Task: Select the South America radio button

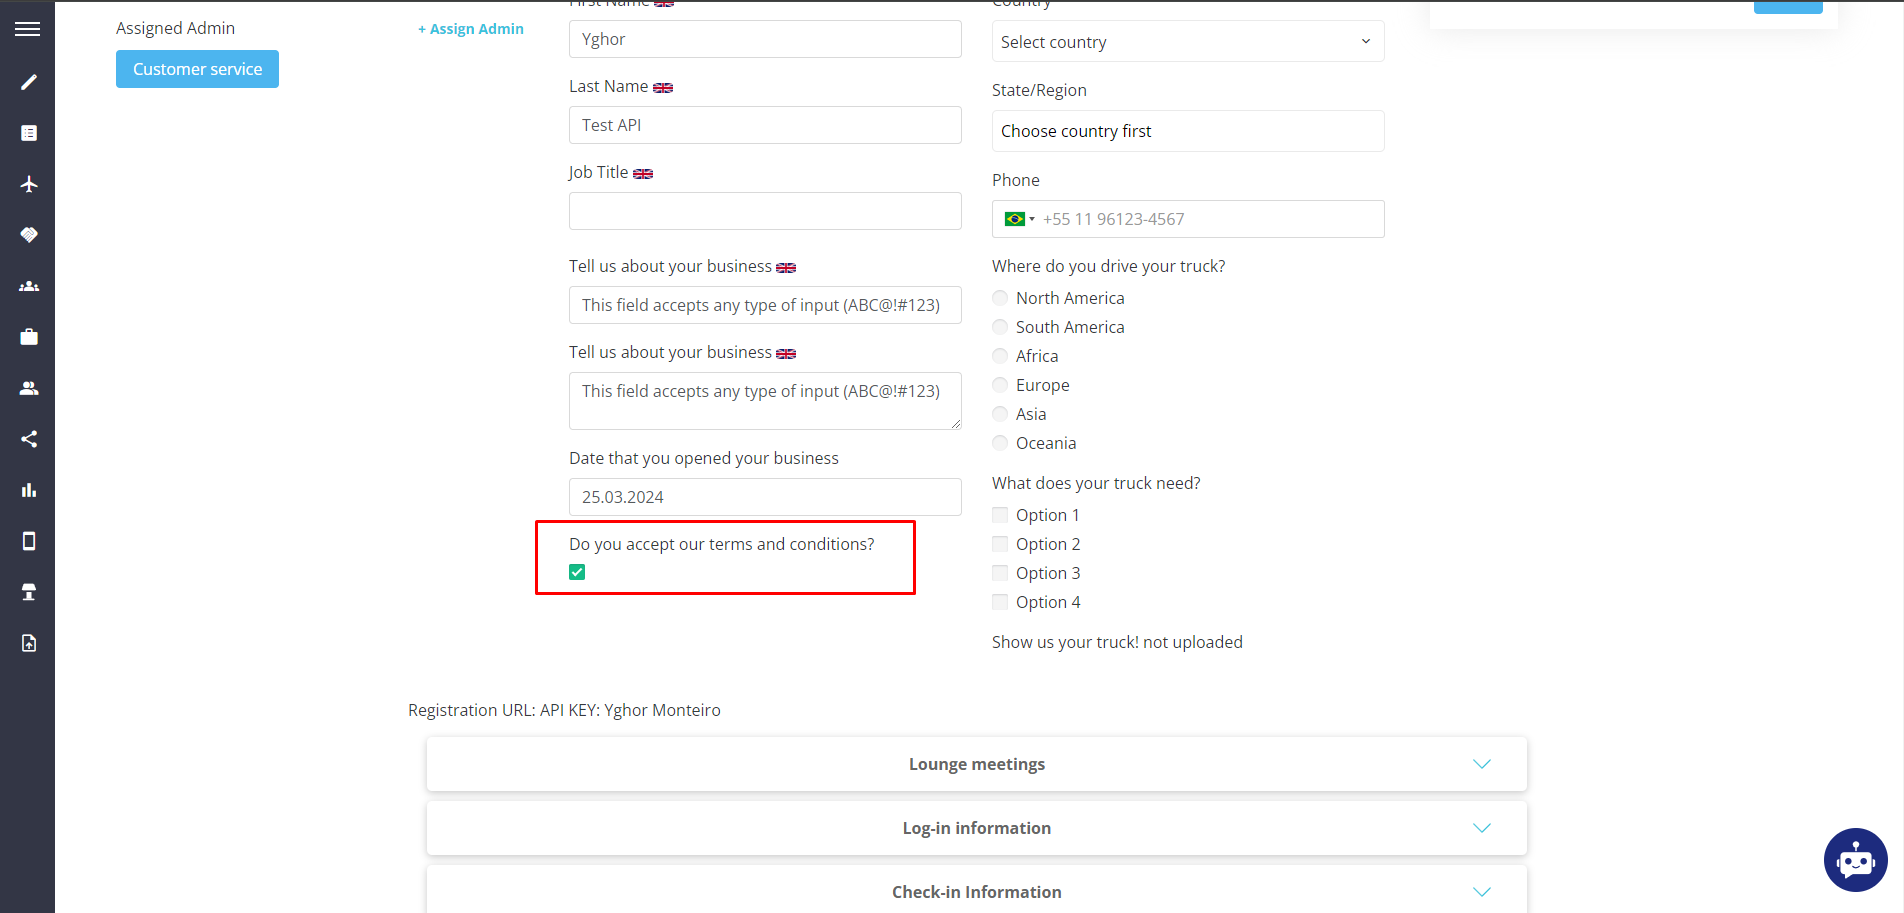Action: (999, 326)
